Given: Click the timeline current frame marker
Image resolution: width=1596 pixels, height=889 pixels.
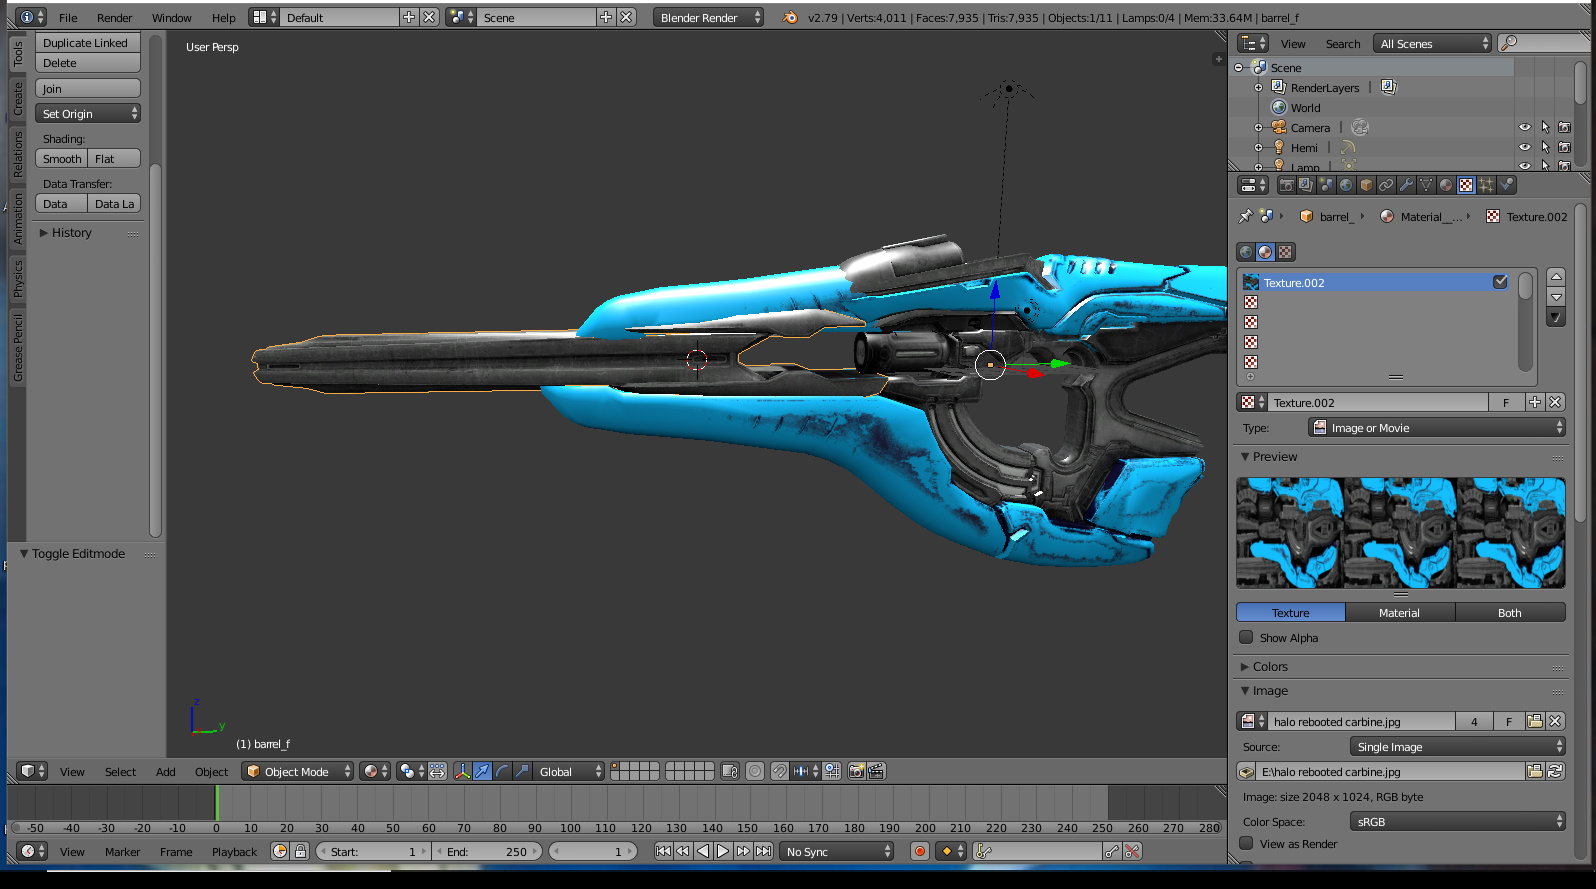Looking at the screenshot, I should (x=216, y=804).
